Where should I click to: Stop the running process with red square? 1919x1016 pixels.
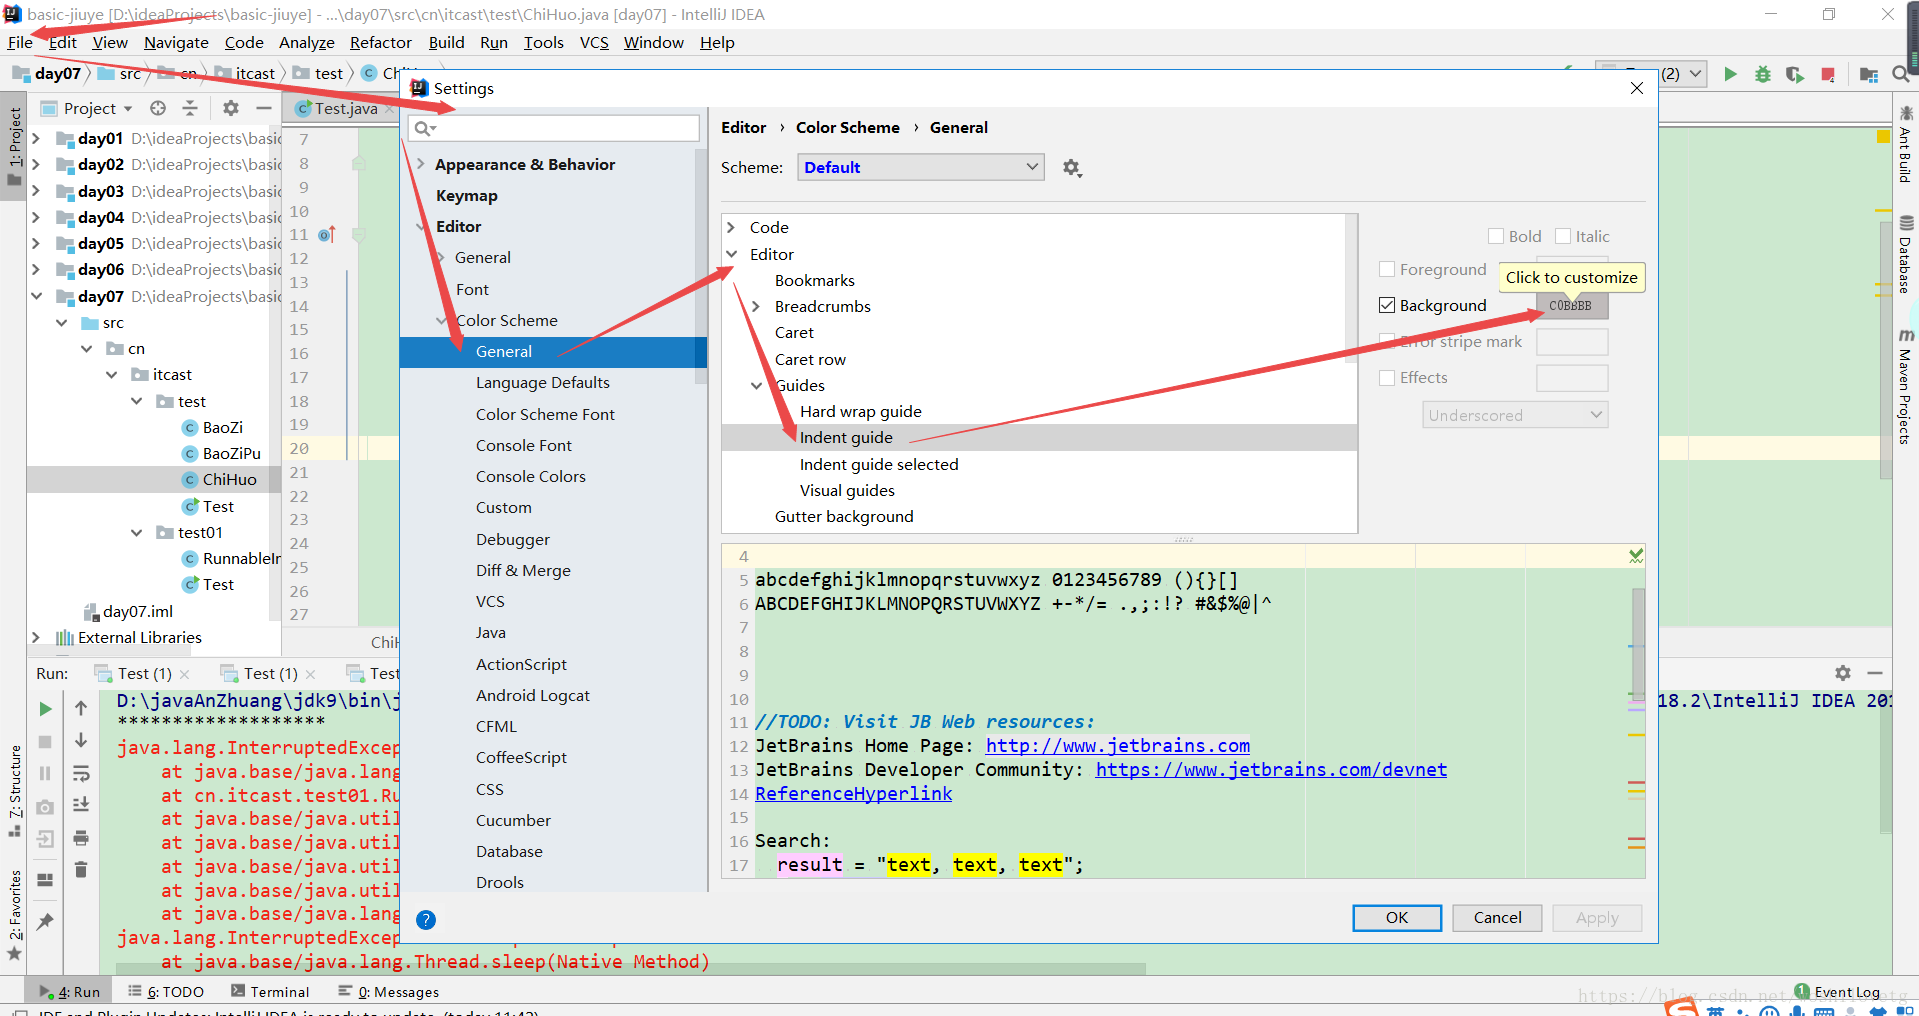(x=1828, y=74)
